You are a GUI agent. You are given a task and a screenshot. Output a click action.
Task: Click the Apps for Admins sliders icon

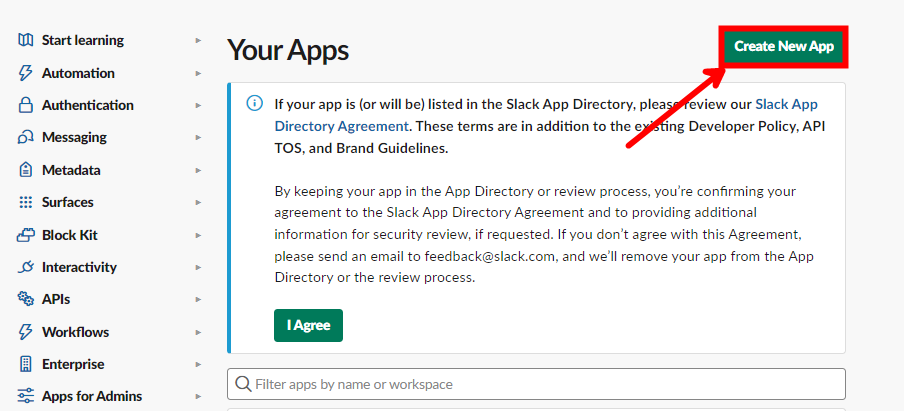[x=25, y=396]
